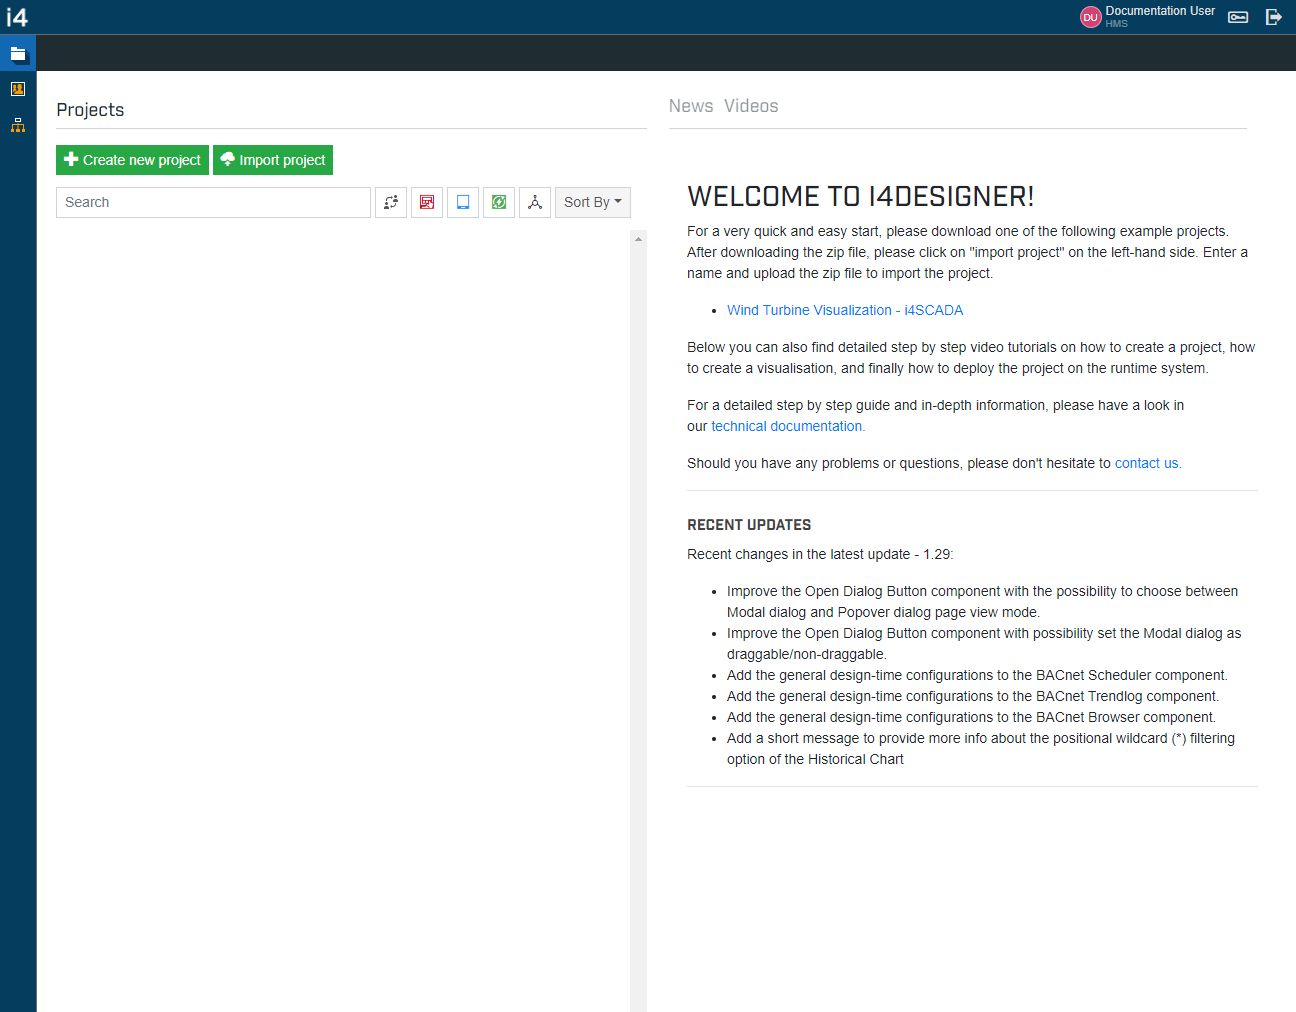Click the Projects heading
Screen dimensions: 1296x1012
pyautogui.click(x=90, y=110)
